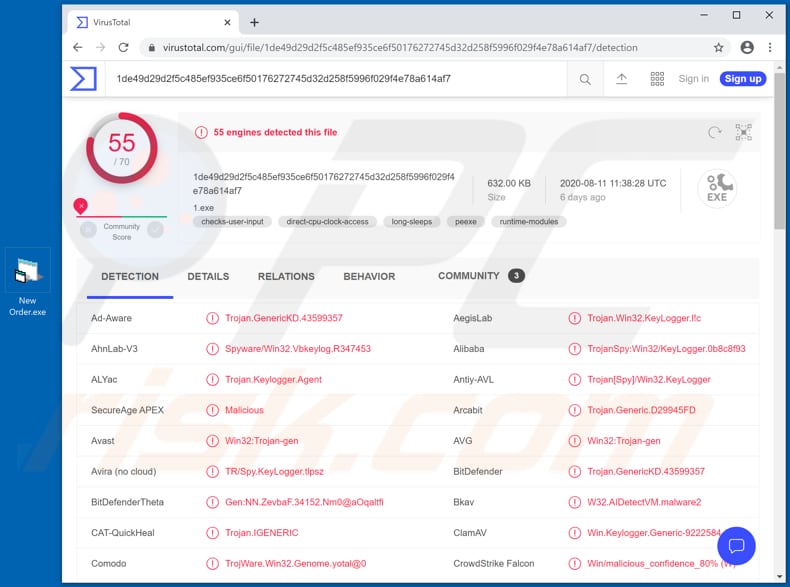Click the hash search input field
Screen dimensions: 790x587
[336, 79]
